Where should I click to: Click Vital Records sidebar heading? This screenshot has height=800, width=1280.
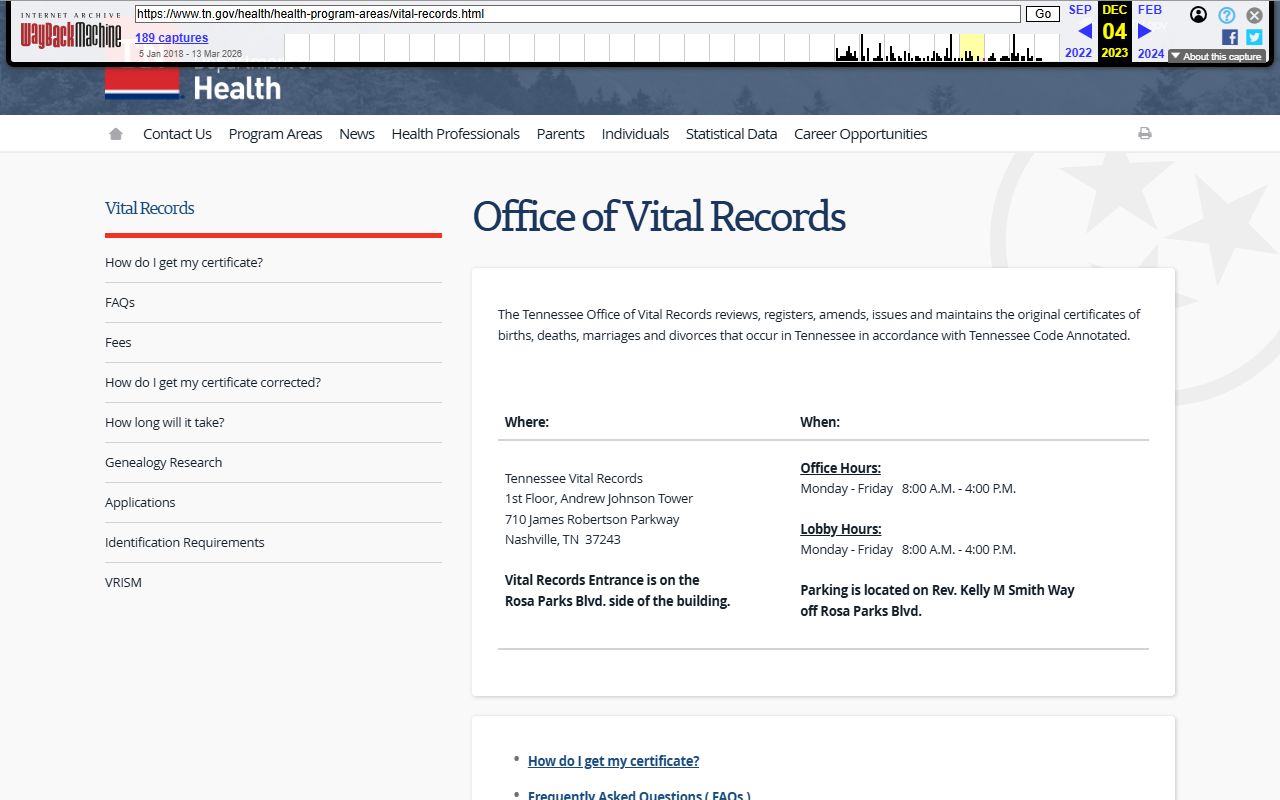pos(150,208)
